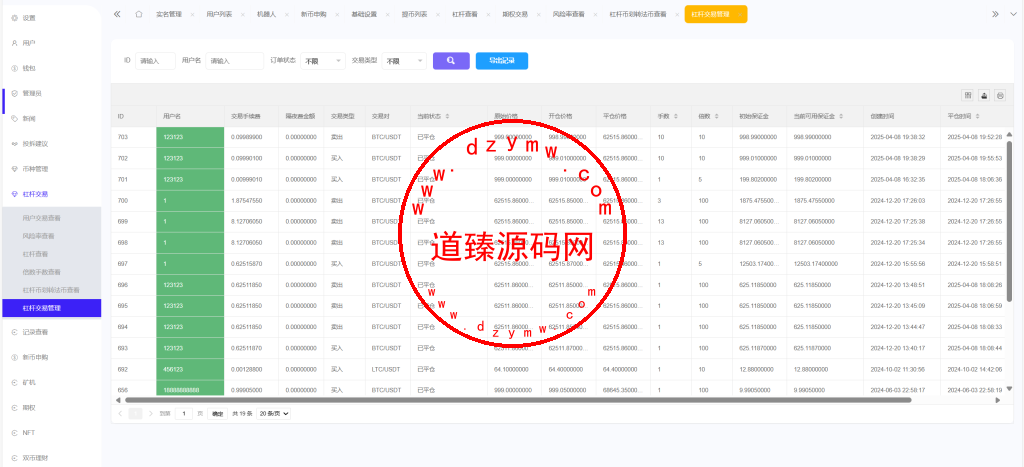Collapse the sidebar with the double-left arrow icon
Viewport: 1024px width, 467px height.
[x=117, y=14]
